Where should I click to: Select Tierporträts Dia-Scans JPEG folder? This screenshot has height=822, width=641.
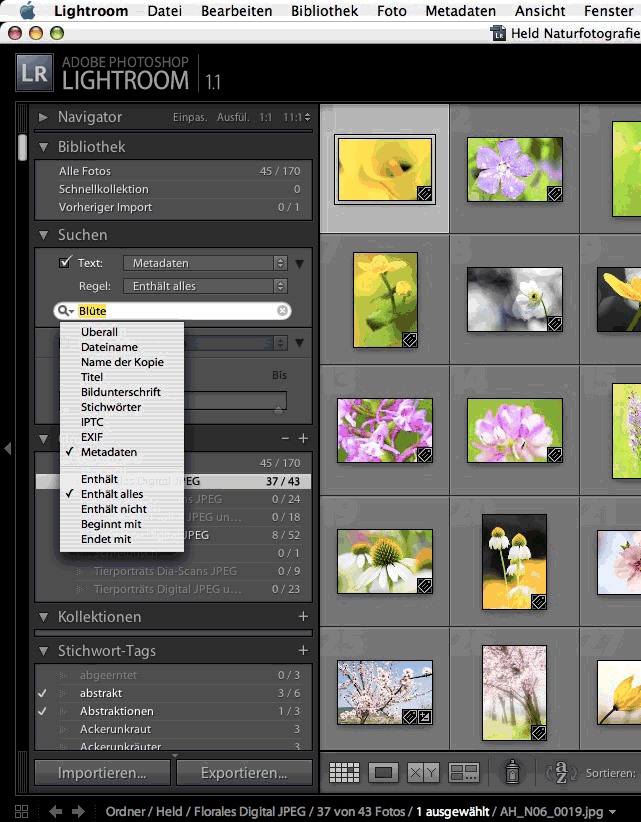click(x=173, y=571)
